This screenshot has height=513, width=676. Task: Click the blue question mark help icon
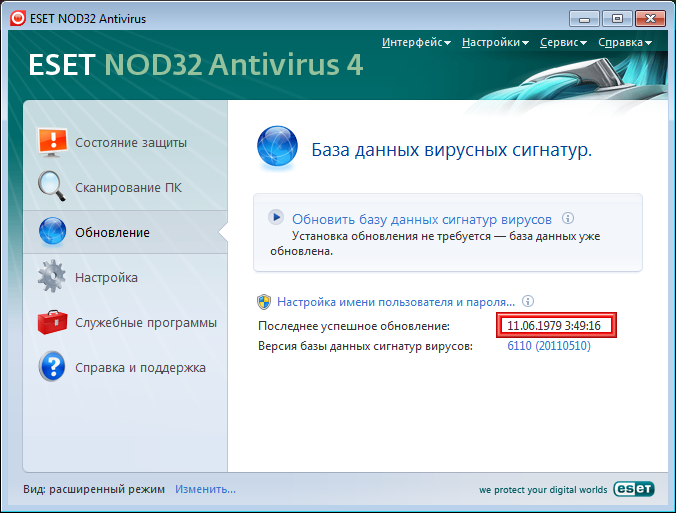[x=52, y=367]
